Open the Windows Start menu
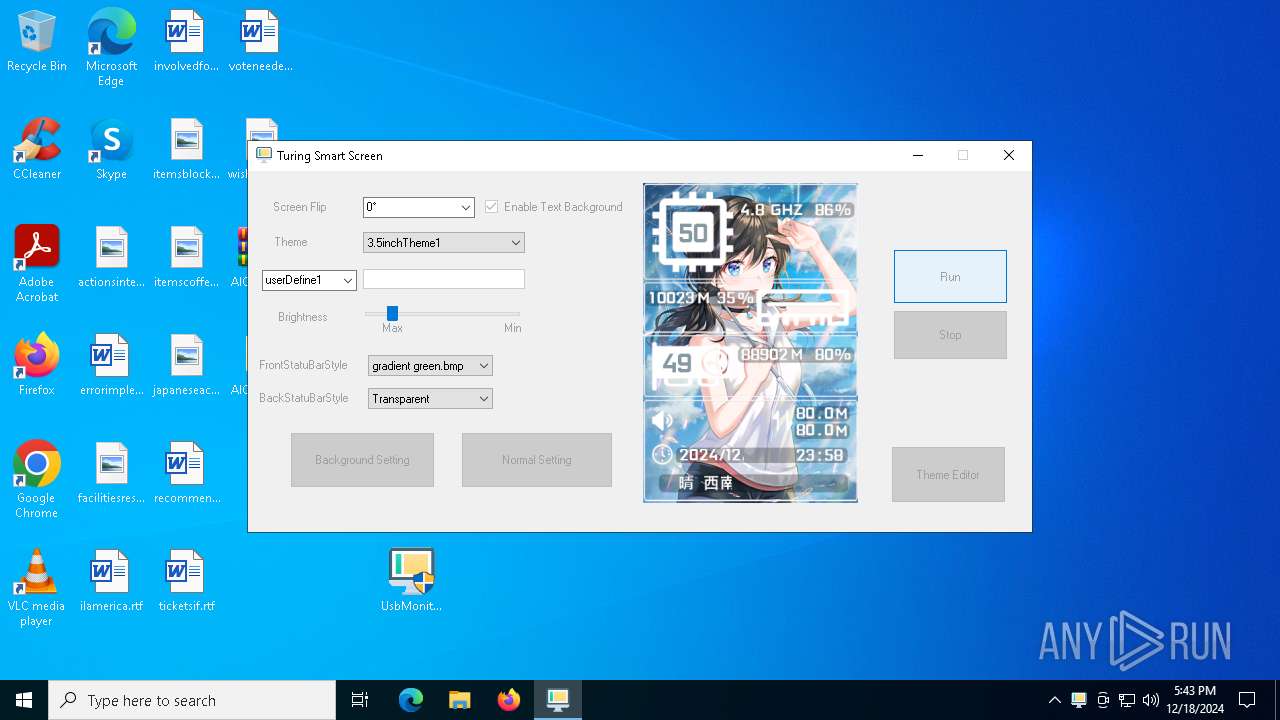 click(24, 700)
